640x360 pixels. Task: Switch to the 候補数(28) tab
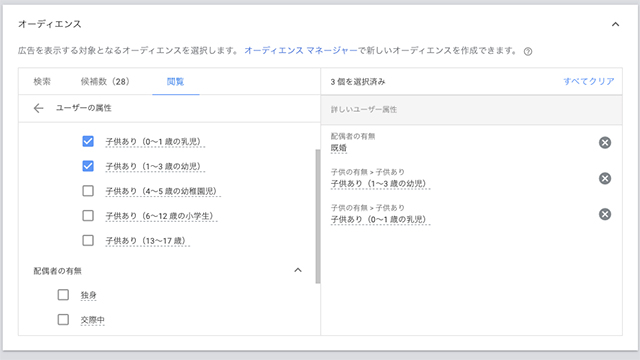pyautogui.click(x=105, y=82)
